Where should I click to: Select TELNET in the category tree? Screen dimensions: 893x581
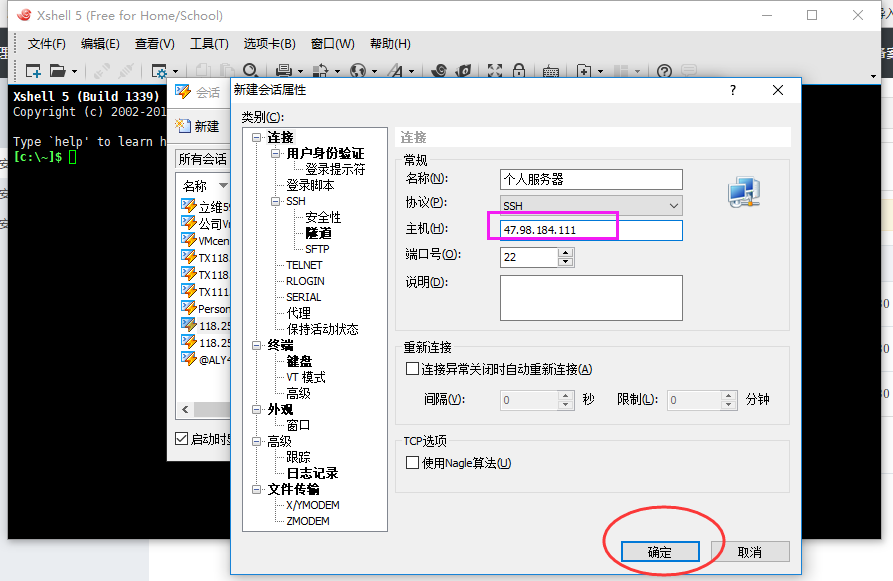point(304,265)
